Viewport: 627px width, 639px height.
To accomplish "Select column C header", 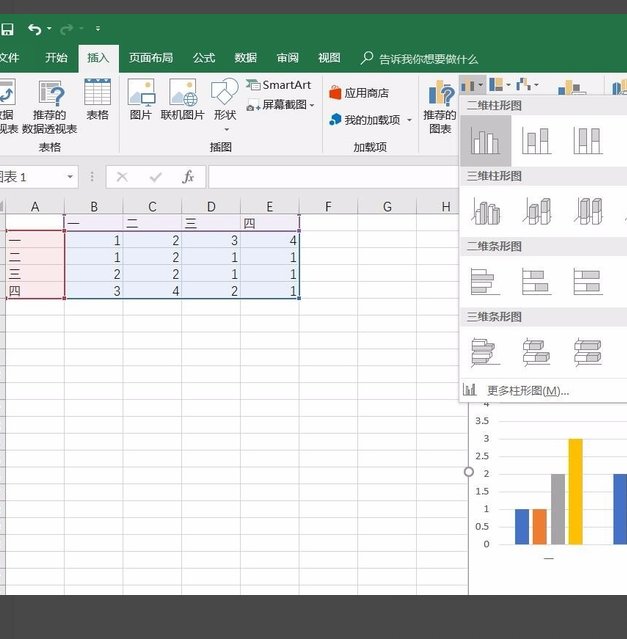I will coord(152,207).
